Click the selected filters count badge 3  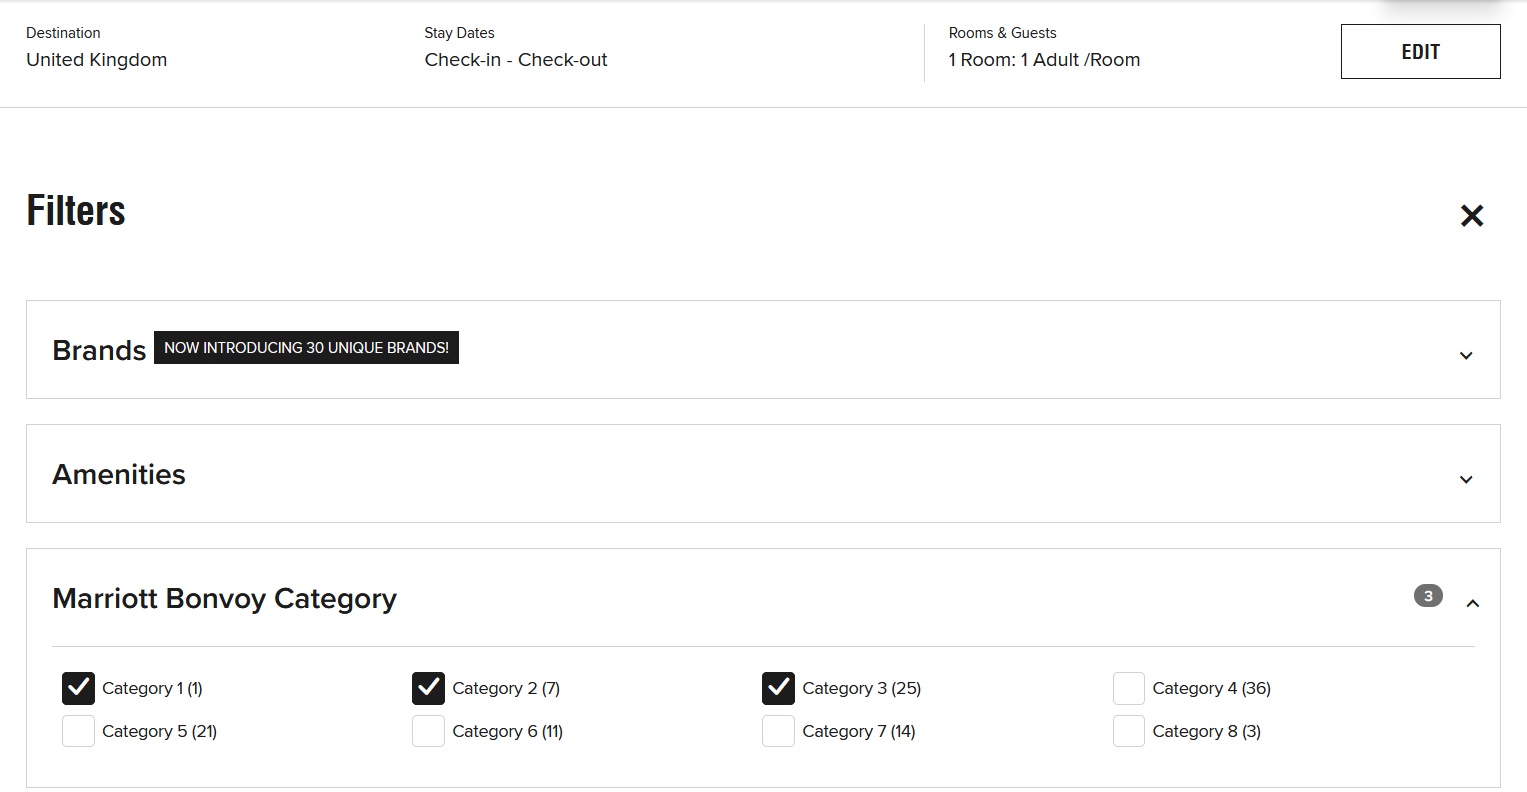tap(1428, 596)
